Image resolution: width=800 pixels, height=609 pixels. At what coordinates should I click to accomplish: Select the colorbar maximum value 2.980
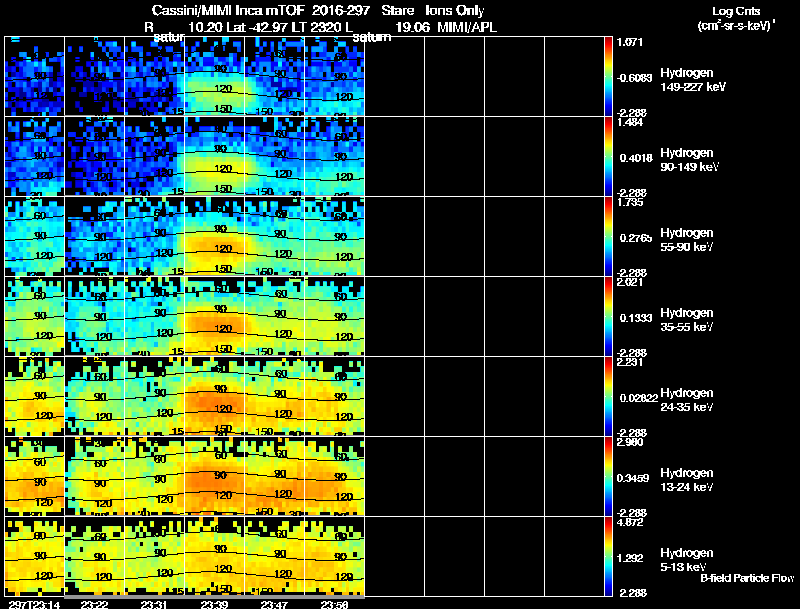click(x=630, y=443)
